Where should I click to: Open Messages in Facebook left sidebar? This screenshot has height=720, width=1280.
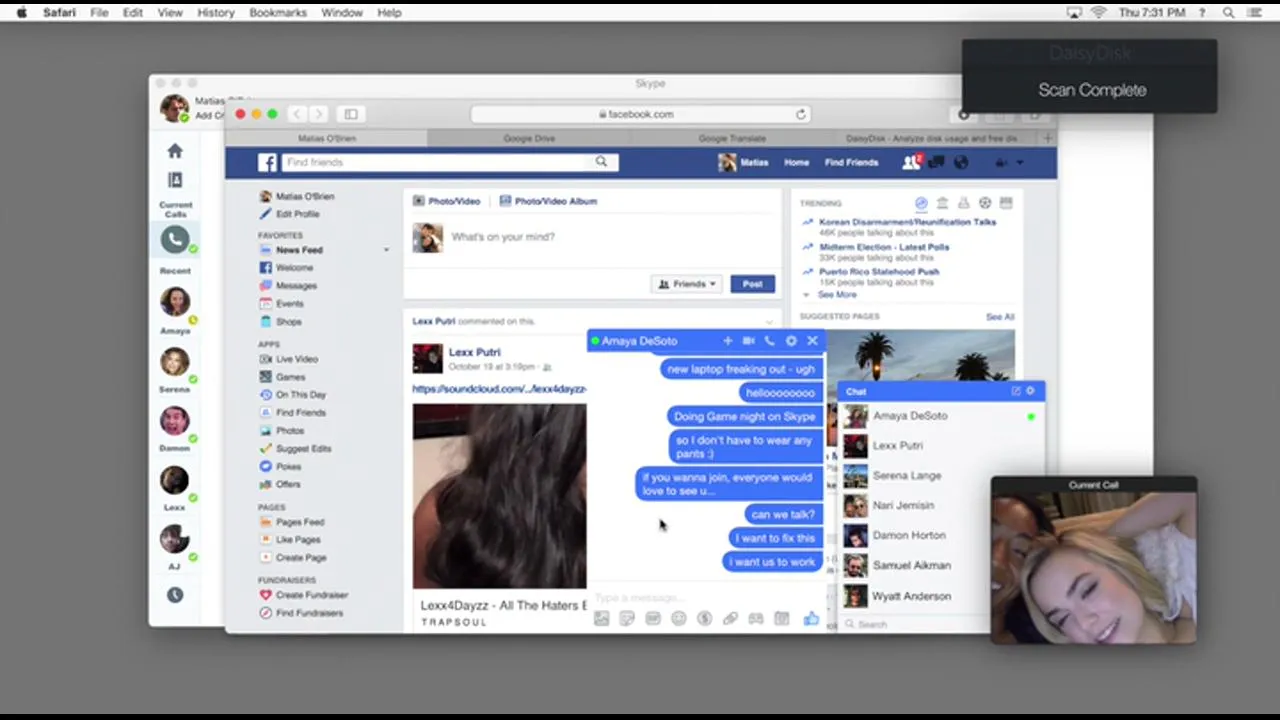coord(296,286)
